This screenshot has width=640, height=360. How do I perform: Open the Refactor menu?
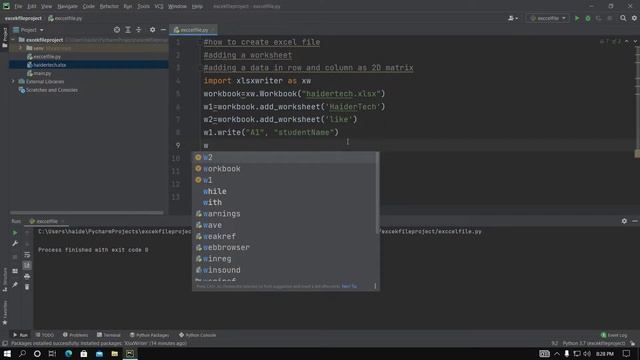pyautogui.click(x=109, y=7)
